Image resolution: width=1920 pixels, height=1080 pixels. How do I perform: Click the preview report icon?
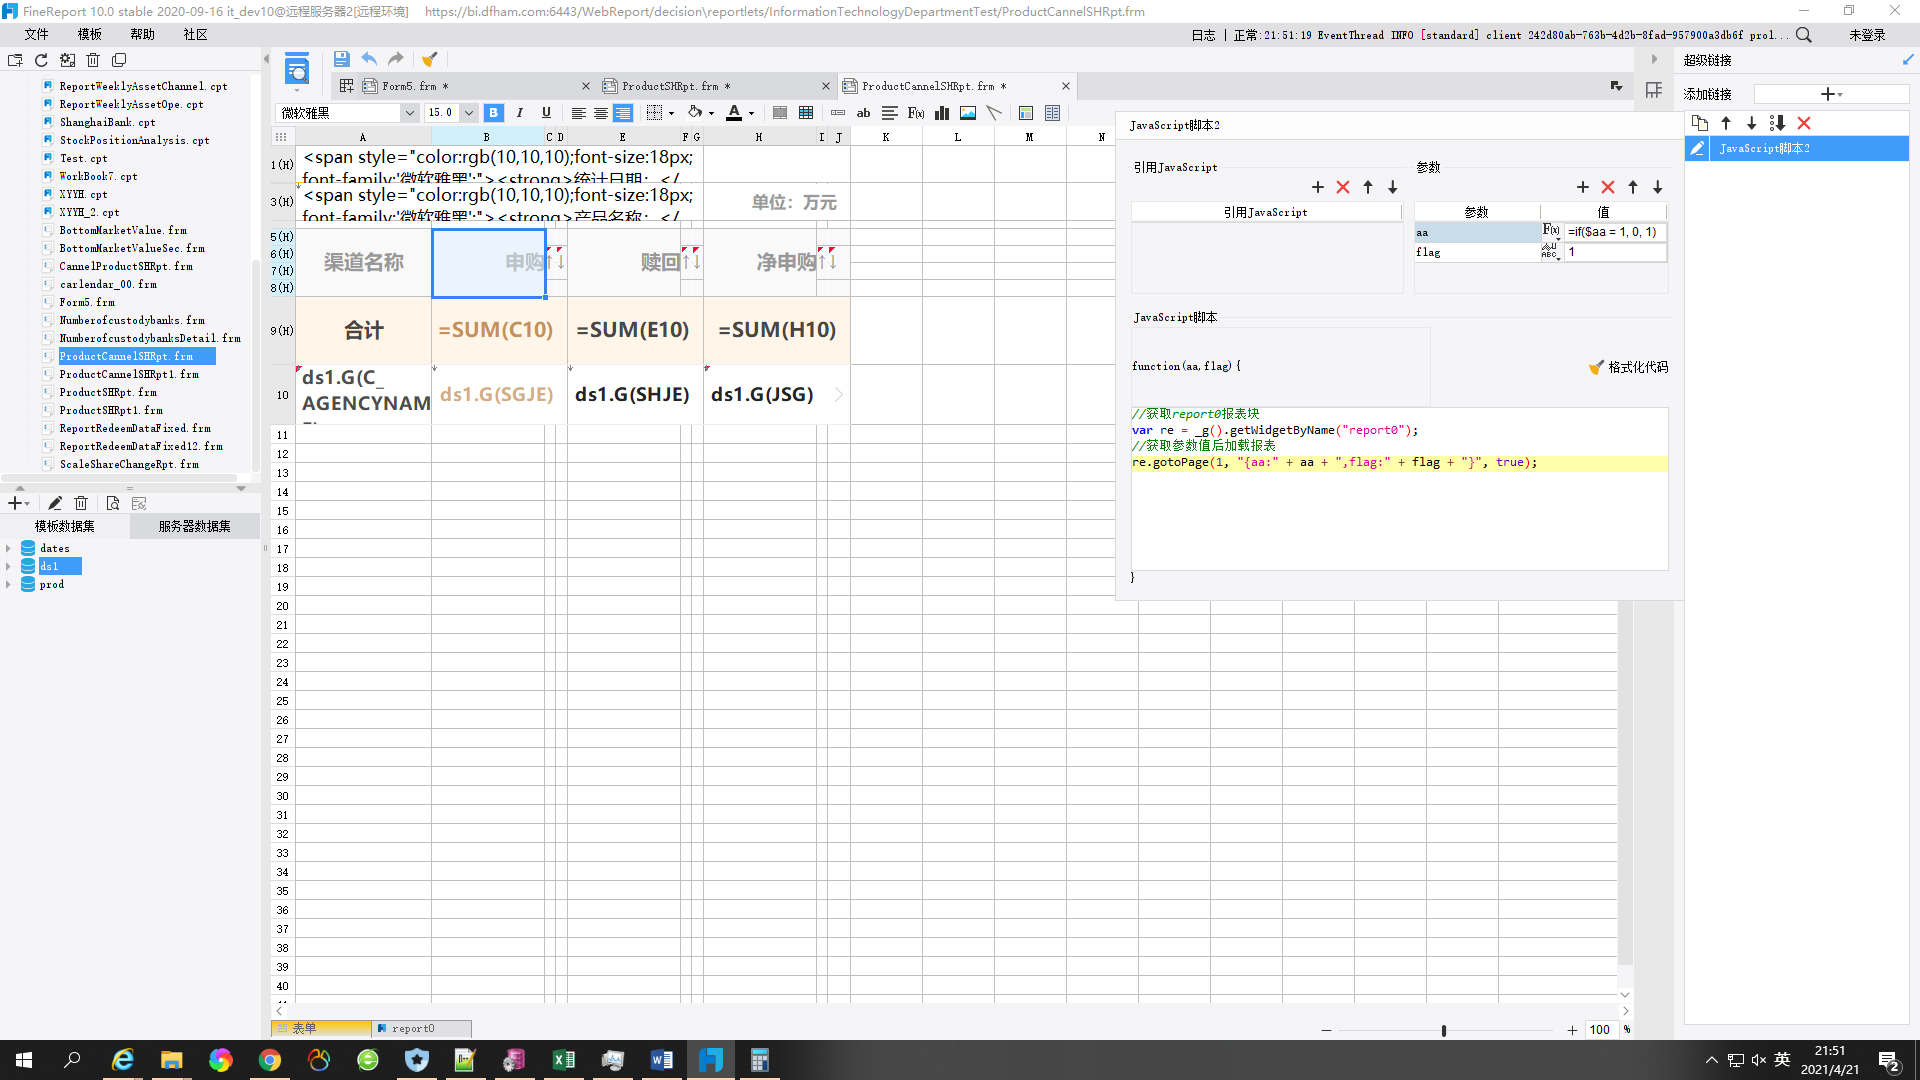pyautogui.click(x=296, y=71)
